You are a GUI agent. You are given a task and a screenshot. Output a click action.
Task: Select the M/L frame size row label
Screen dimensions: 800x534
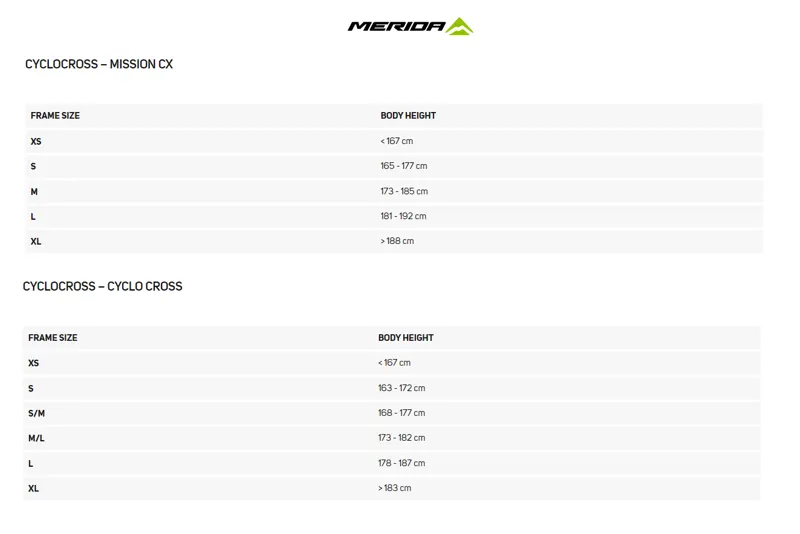coord(37,438)
